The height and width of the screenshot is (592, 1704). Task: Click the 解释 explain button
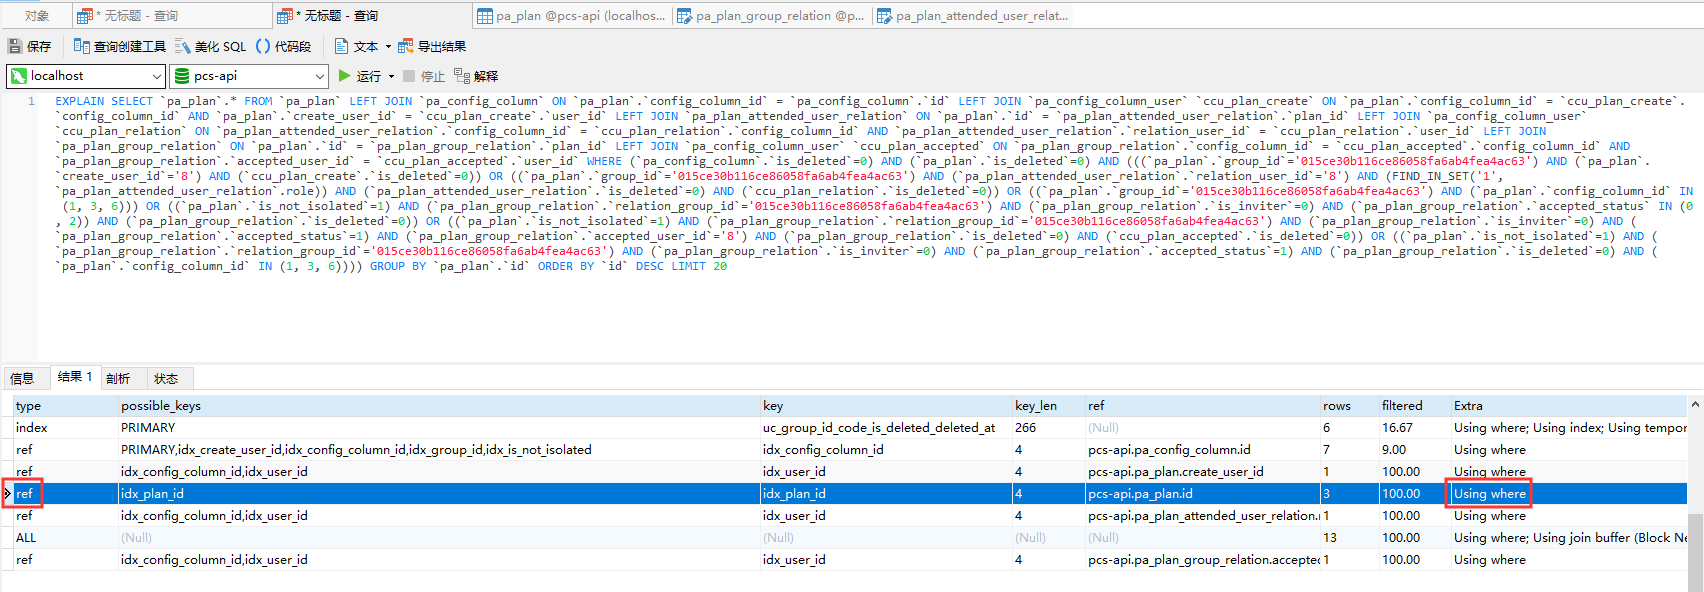click(476, 76)
